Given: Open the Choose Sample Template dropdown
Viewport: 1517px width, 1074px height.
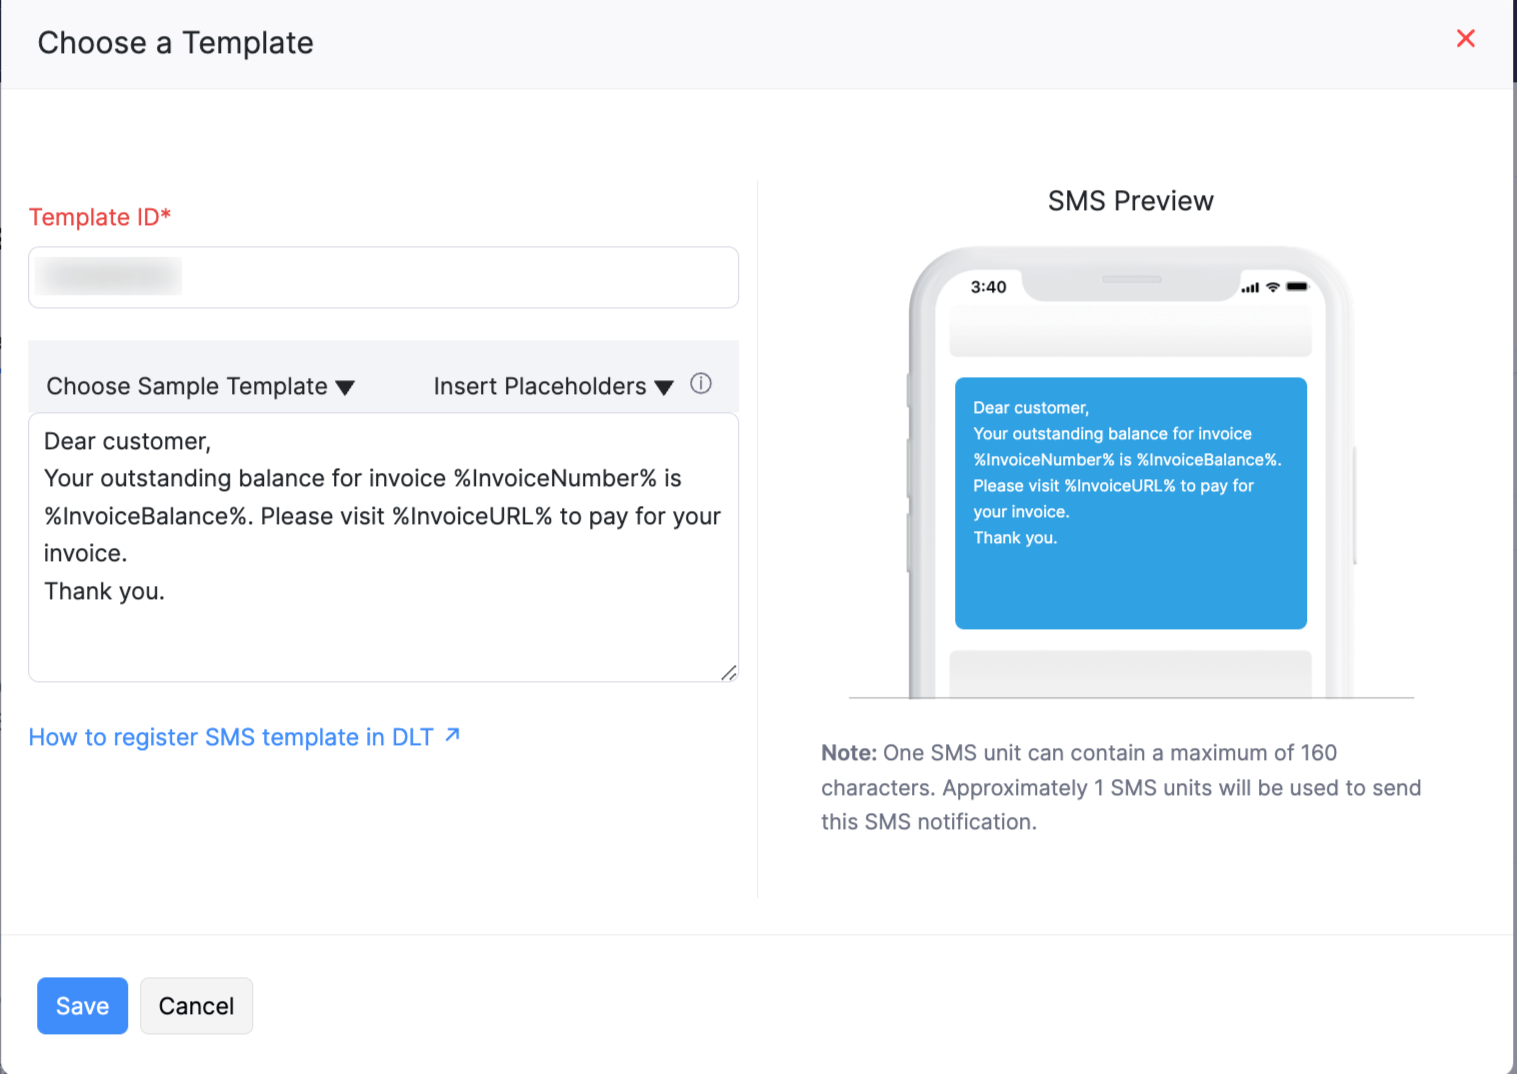Looking at the screenshot, I should click(x=200, y=387).
